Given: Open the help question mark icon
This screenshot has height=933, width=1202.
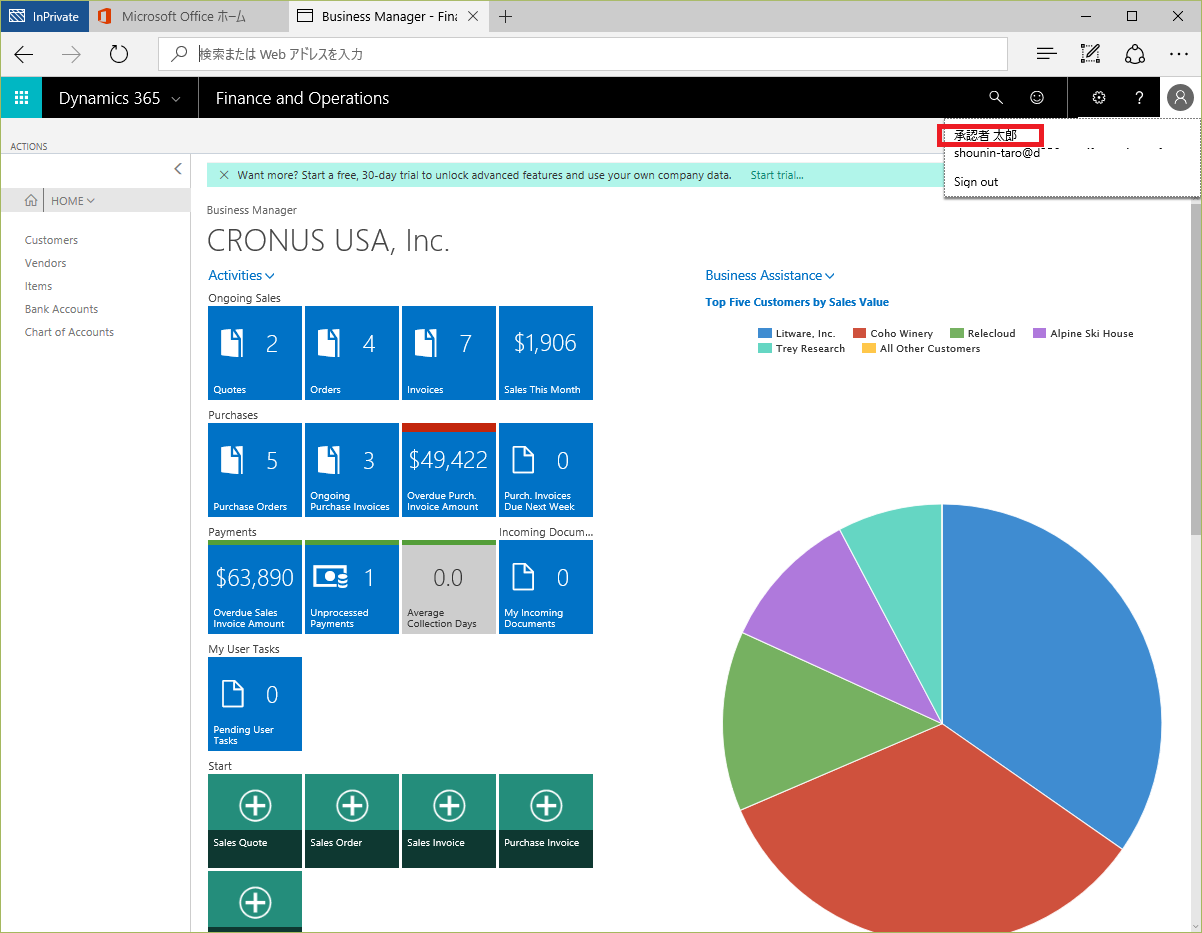Looking at the screenshot, I should pyautogui.click(x=1139, y=98).
